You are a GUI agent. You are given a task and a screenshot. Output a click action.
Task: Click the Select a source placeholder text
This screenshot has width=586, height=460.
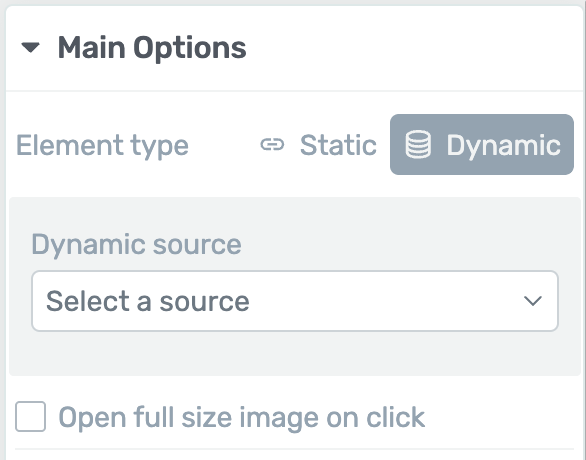pos(148,301)
